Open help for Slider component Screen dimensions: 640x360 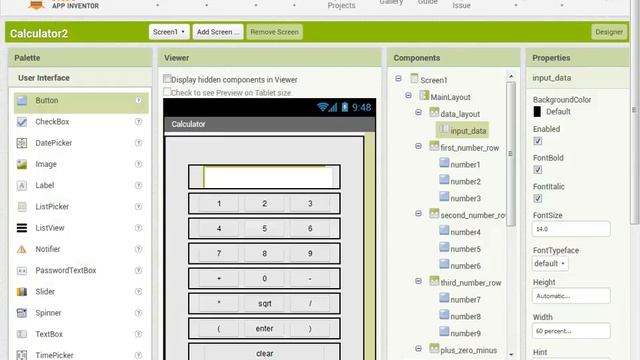click(139, 291)
